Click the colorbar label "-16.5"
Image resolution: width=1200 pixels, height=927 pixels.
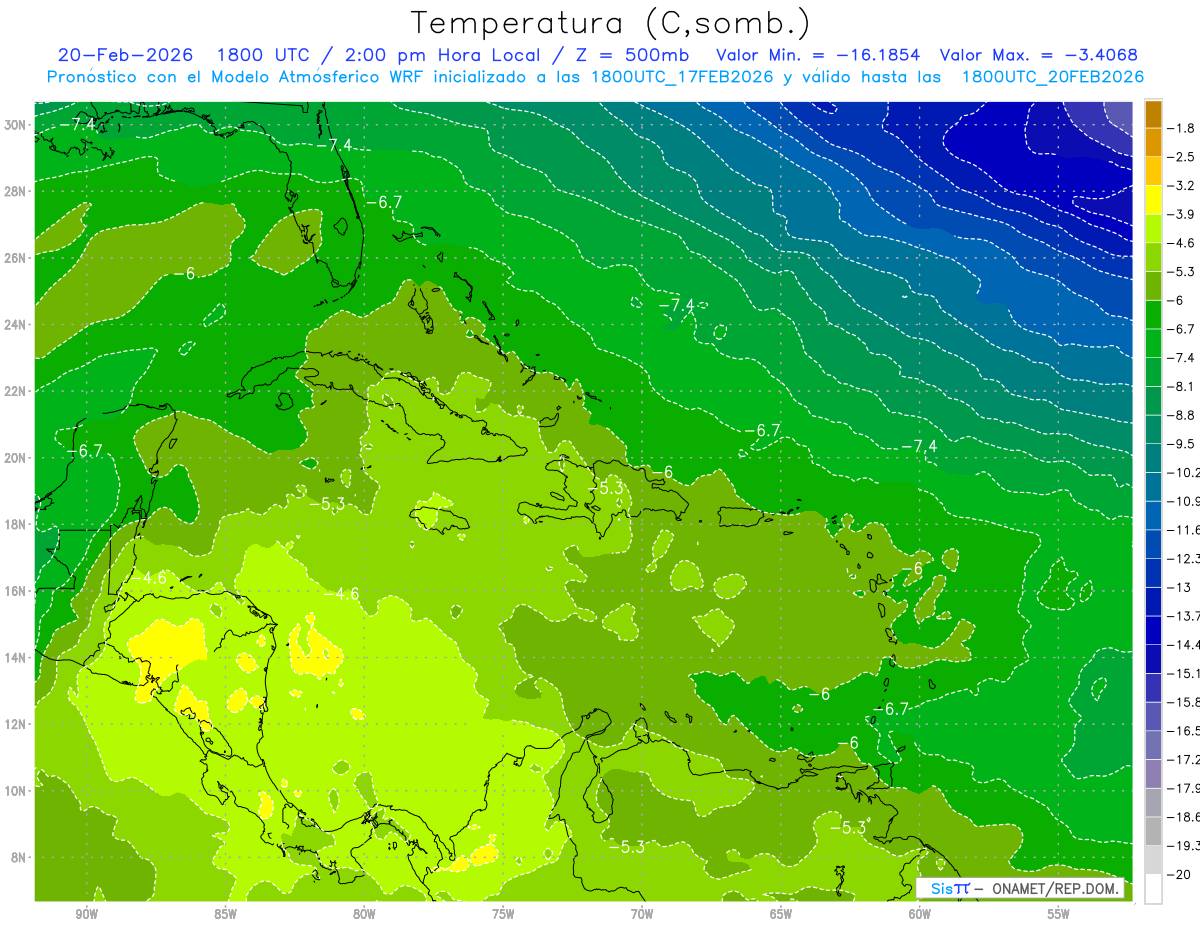[1184, 731]
